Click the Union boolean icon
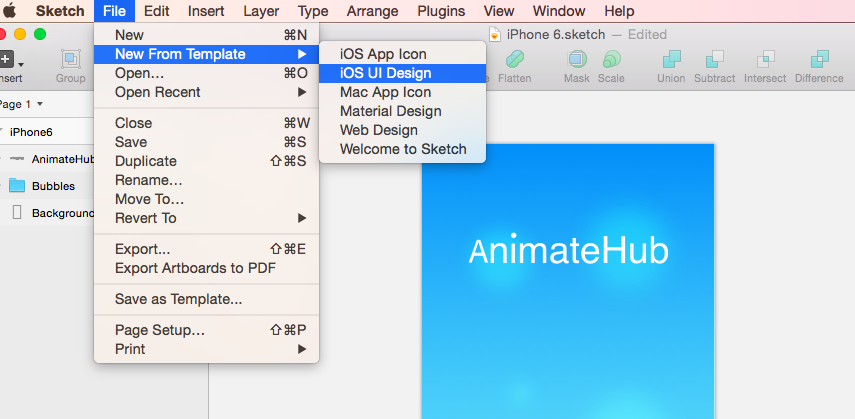 (x=671, y=59)
